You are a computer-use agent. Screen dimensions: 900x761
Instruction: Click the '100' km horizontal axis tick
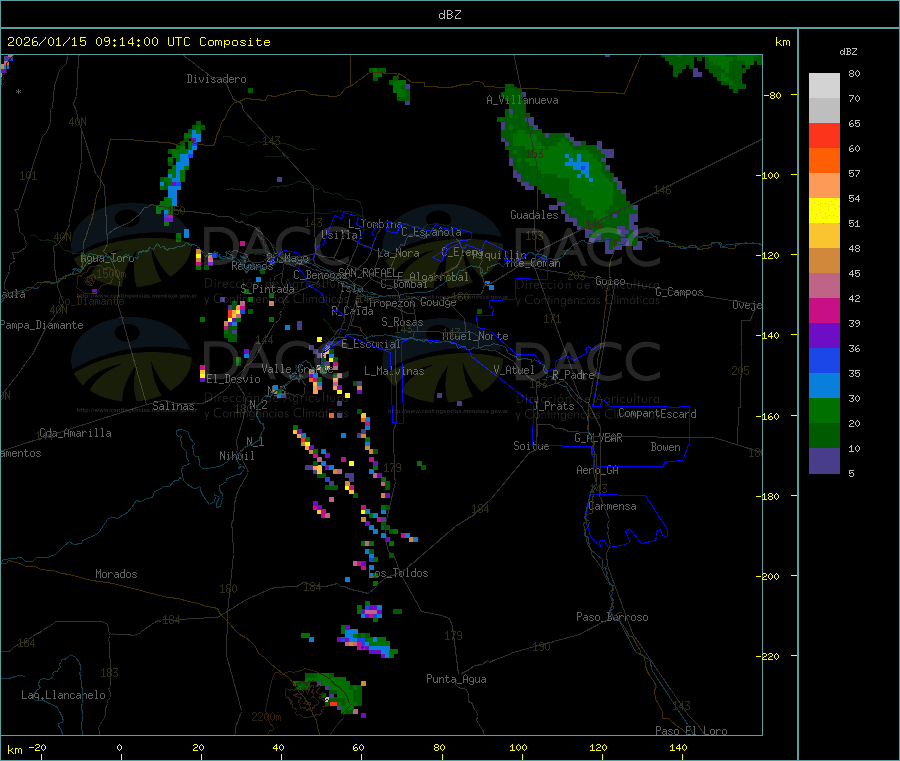point(518,747)
